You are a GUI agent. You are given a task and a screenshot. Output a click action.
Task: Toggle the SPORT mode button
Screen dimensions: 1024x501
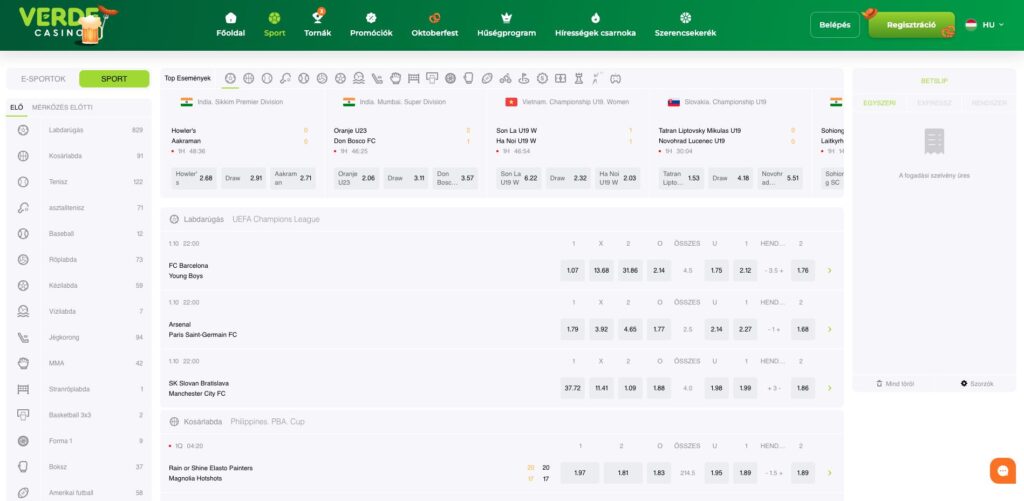coord(114,79)
